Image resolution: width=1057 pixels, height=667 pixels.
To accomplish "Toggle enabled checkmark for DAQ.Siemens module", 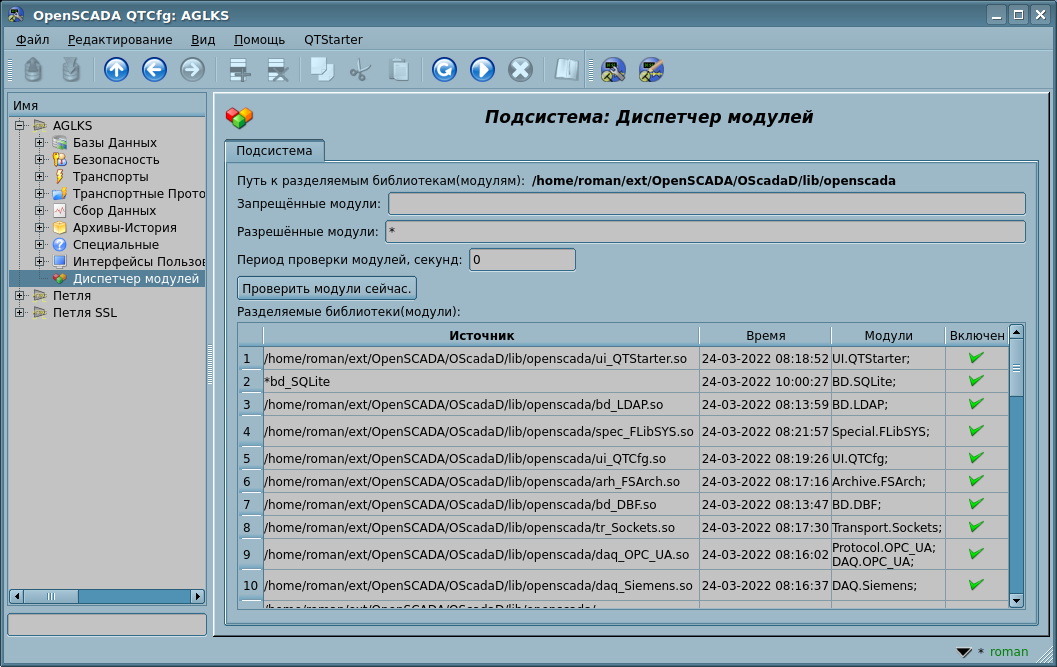I will [976, 585].
